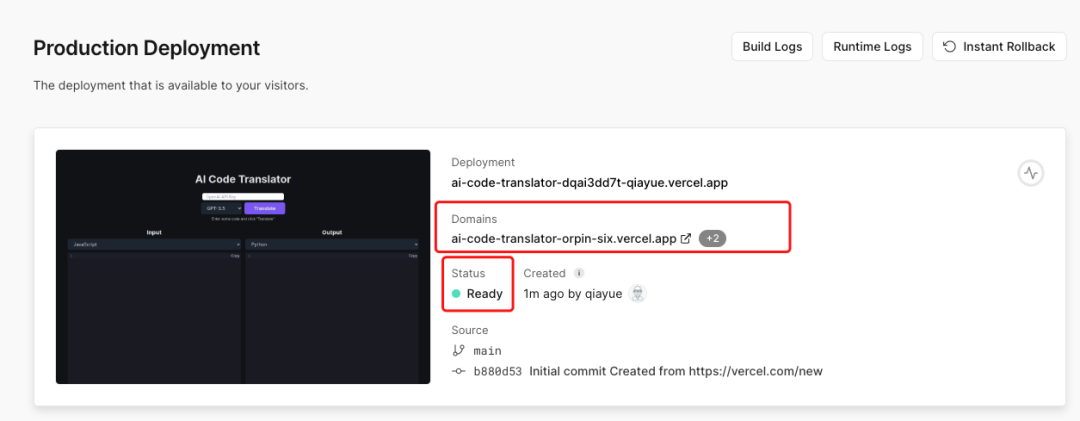Click the Instant Rollback button
The height and width of the screenshot is (421, 1080).
click(999, 46)
